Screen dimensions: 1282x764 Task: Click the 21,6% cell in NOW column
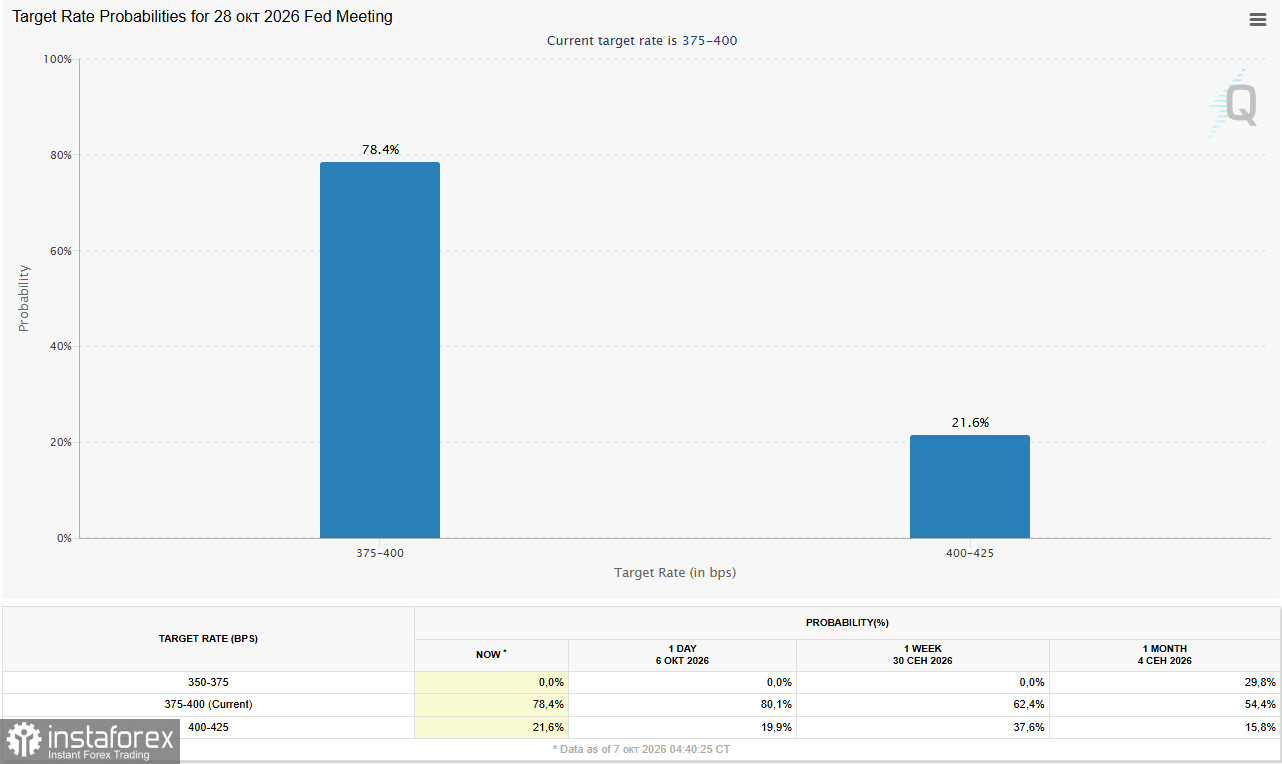coord(491,727)
